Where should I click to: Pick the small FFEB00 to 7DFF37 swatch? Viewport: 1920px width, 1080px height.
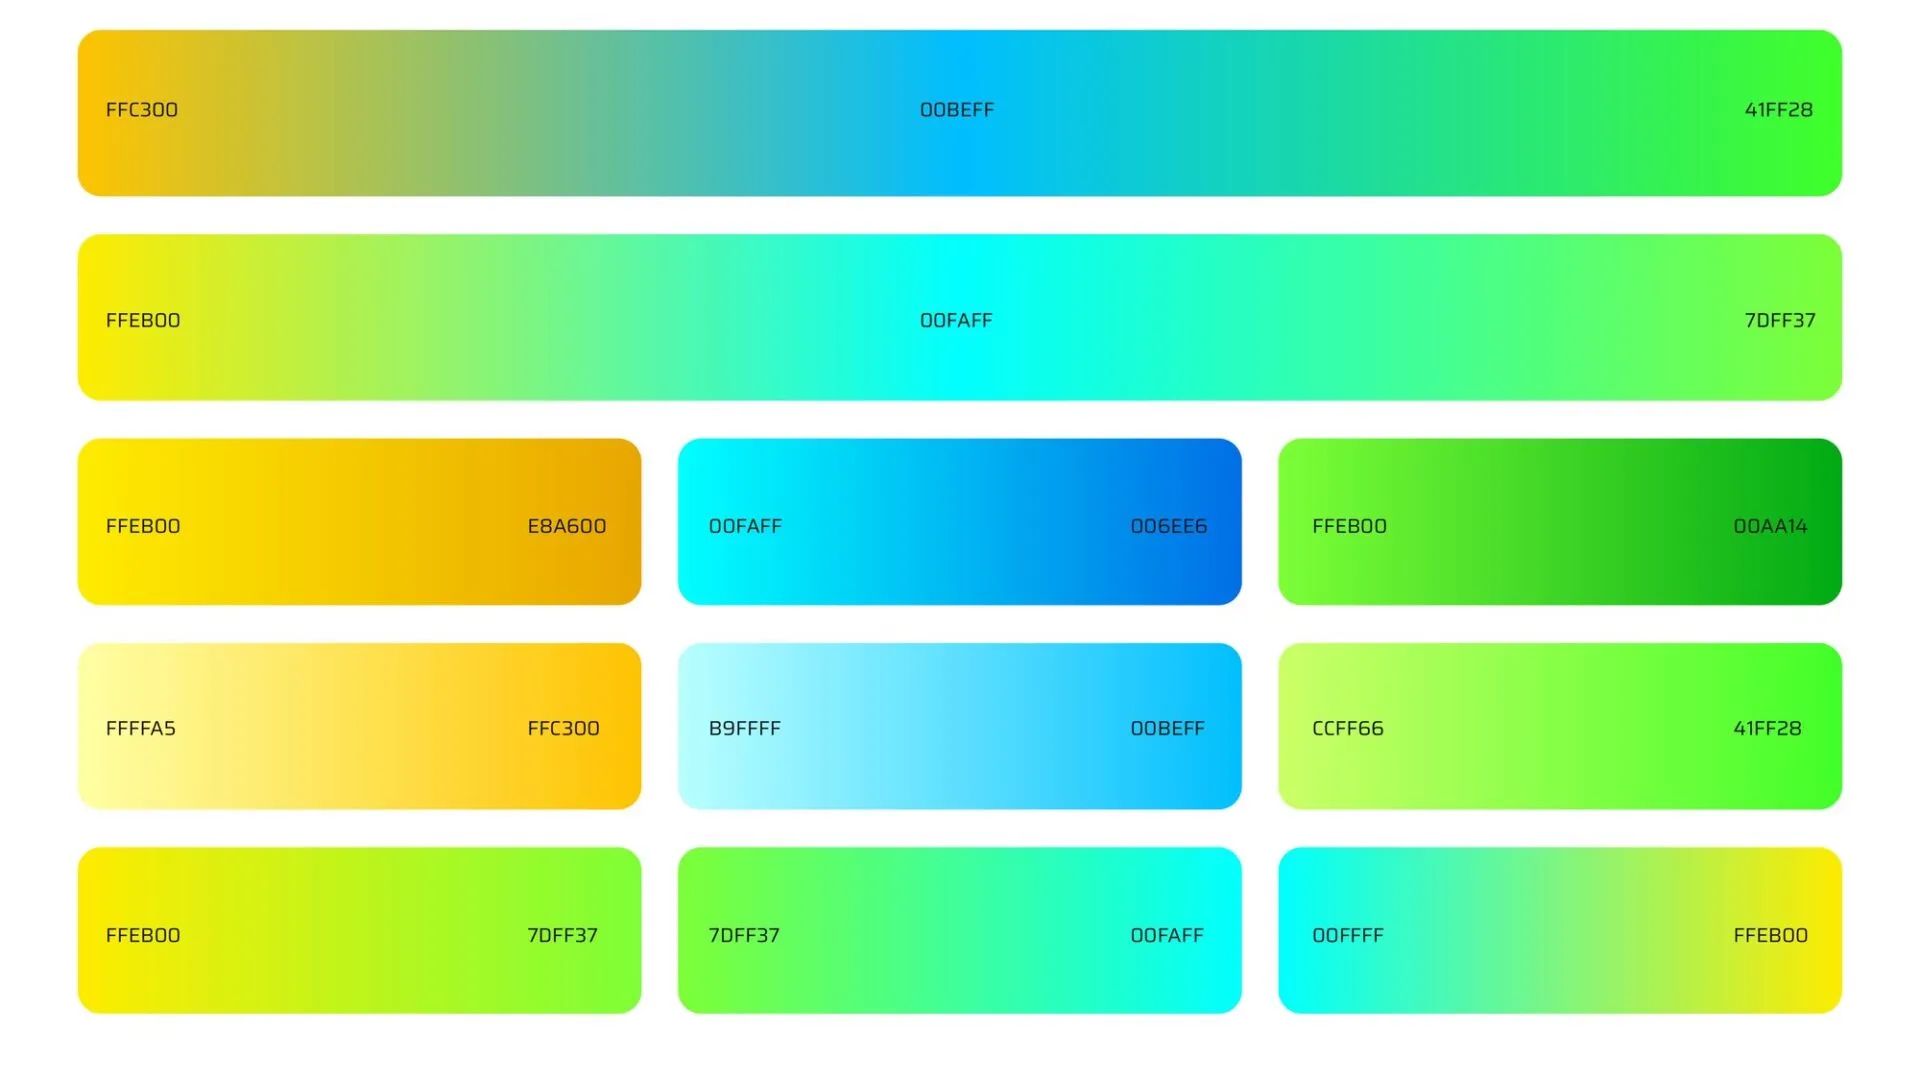[359, 931]
